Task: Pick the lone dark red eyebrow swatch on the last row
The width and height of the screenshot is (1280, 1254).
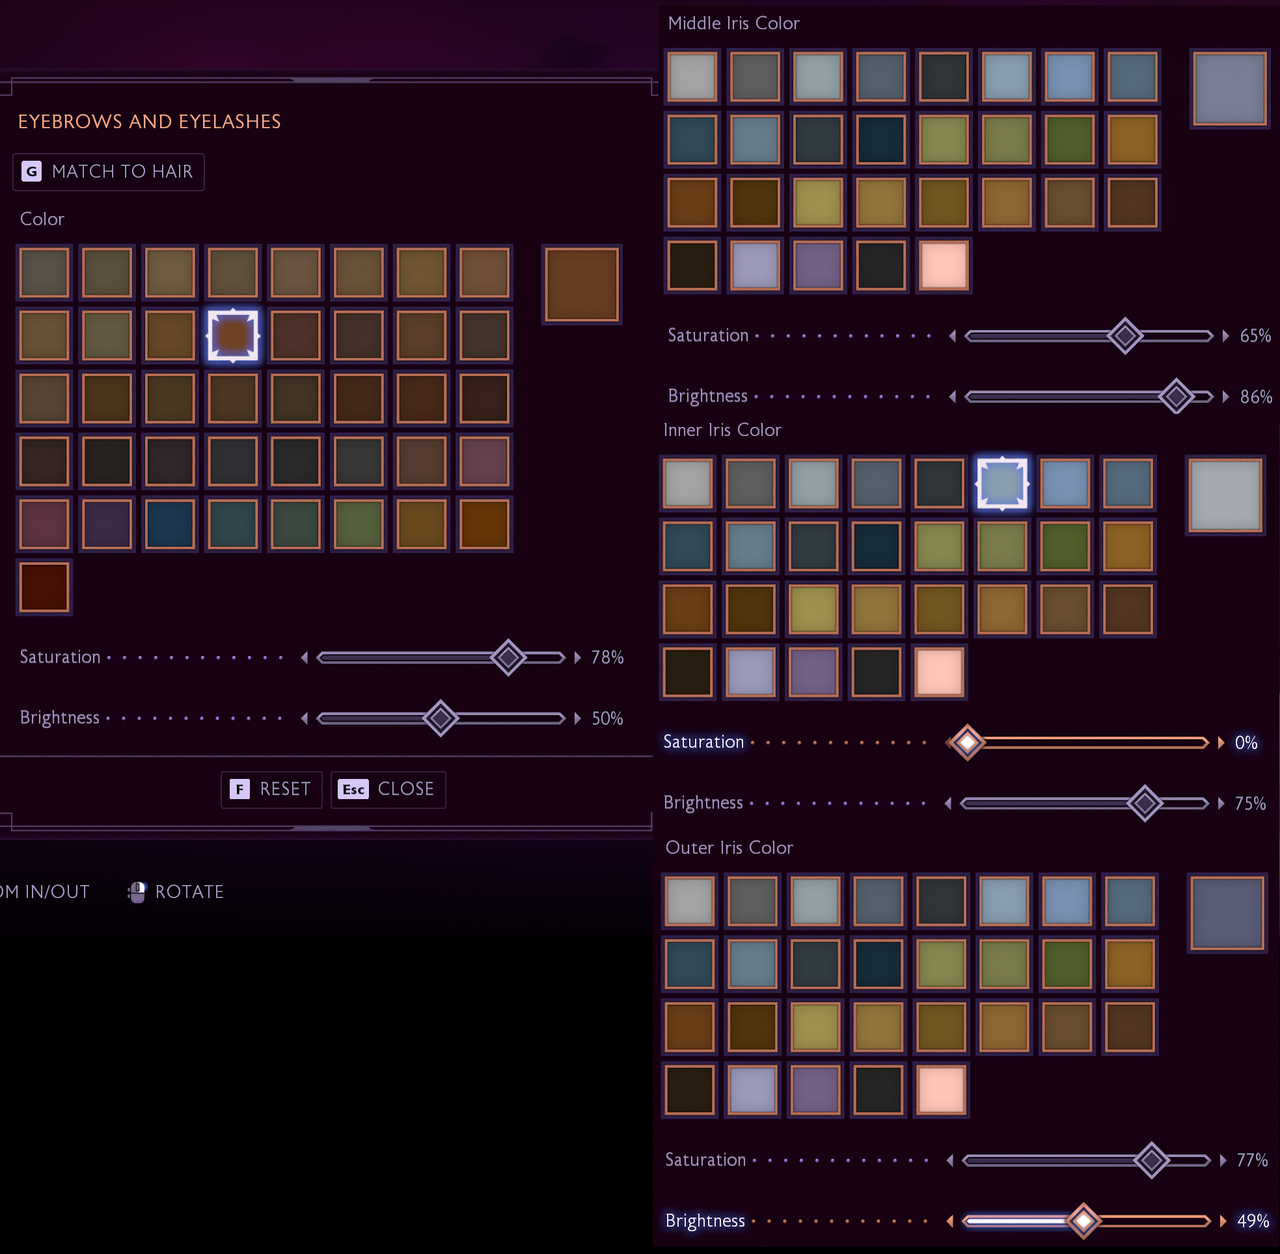Action: 44,587
